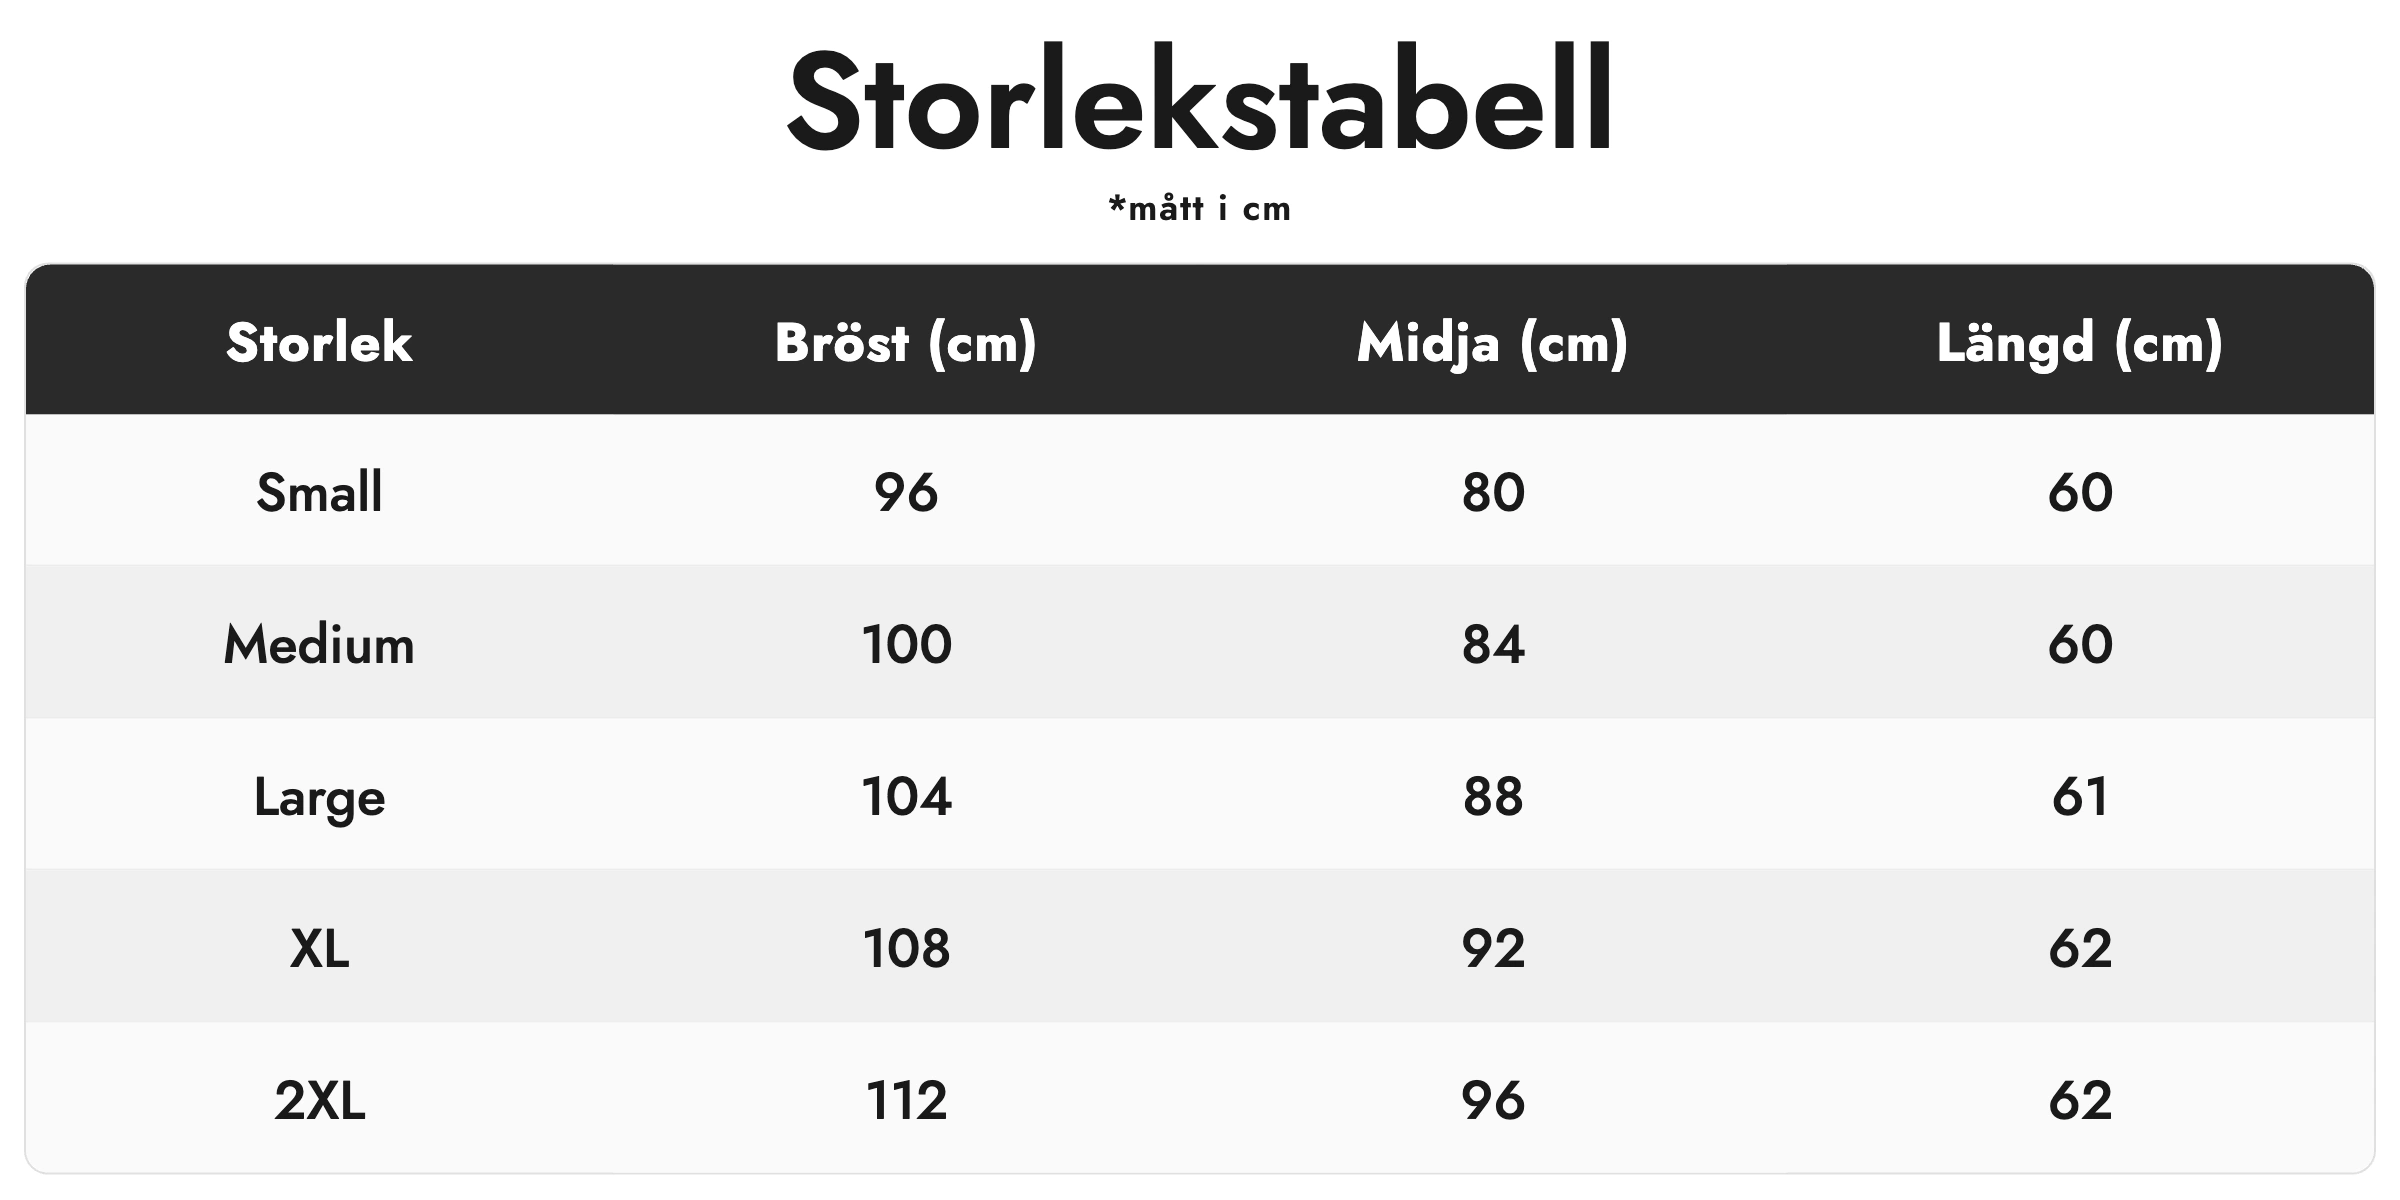Click the Large size row label

coord(319,798)
